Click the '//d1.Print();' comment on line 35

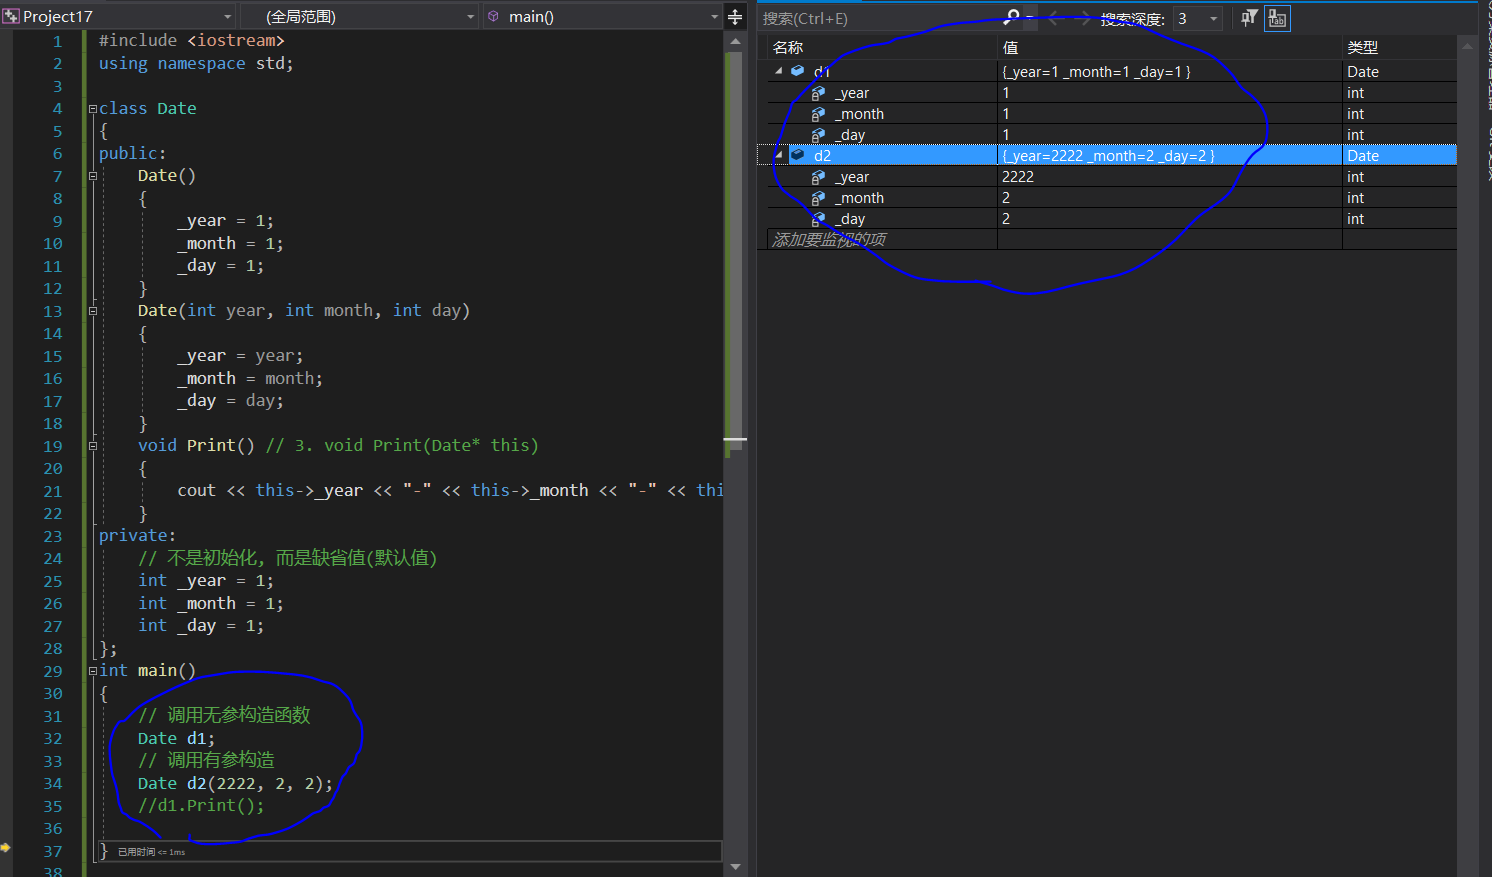point(201,806)
